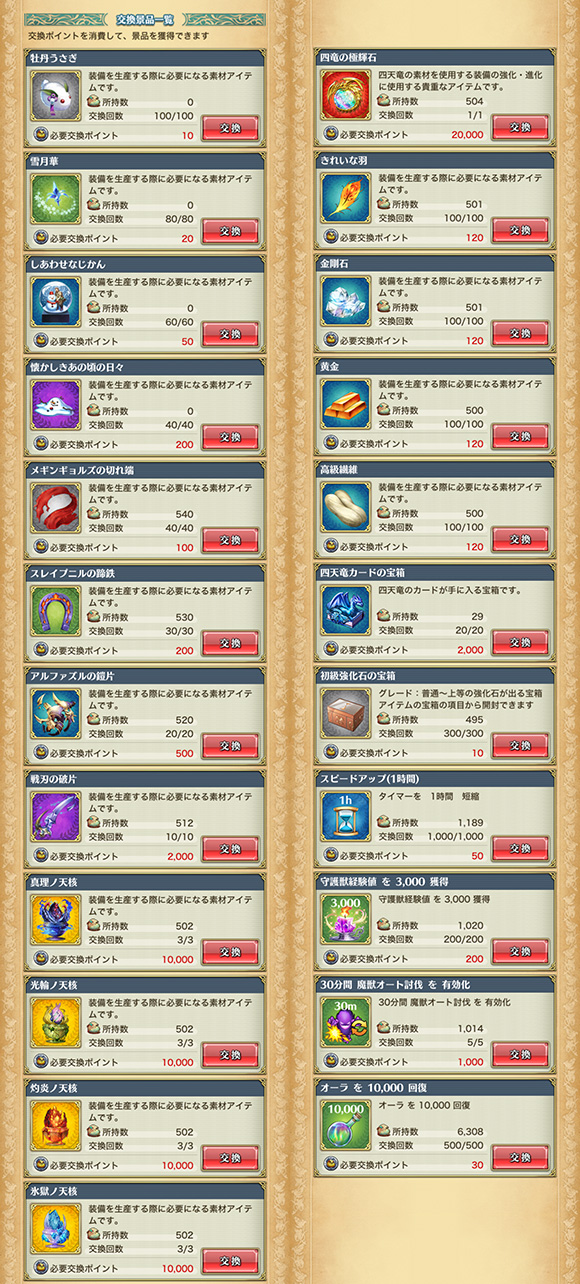Click 交換 button for 高級繊維

tap(520, 539)
